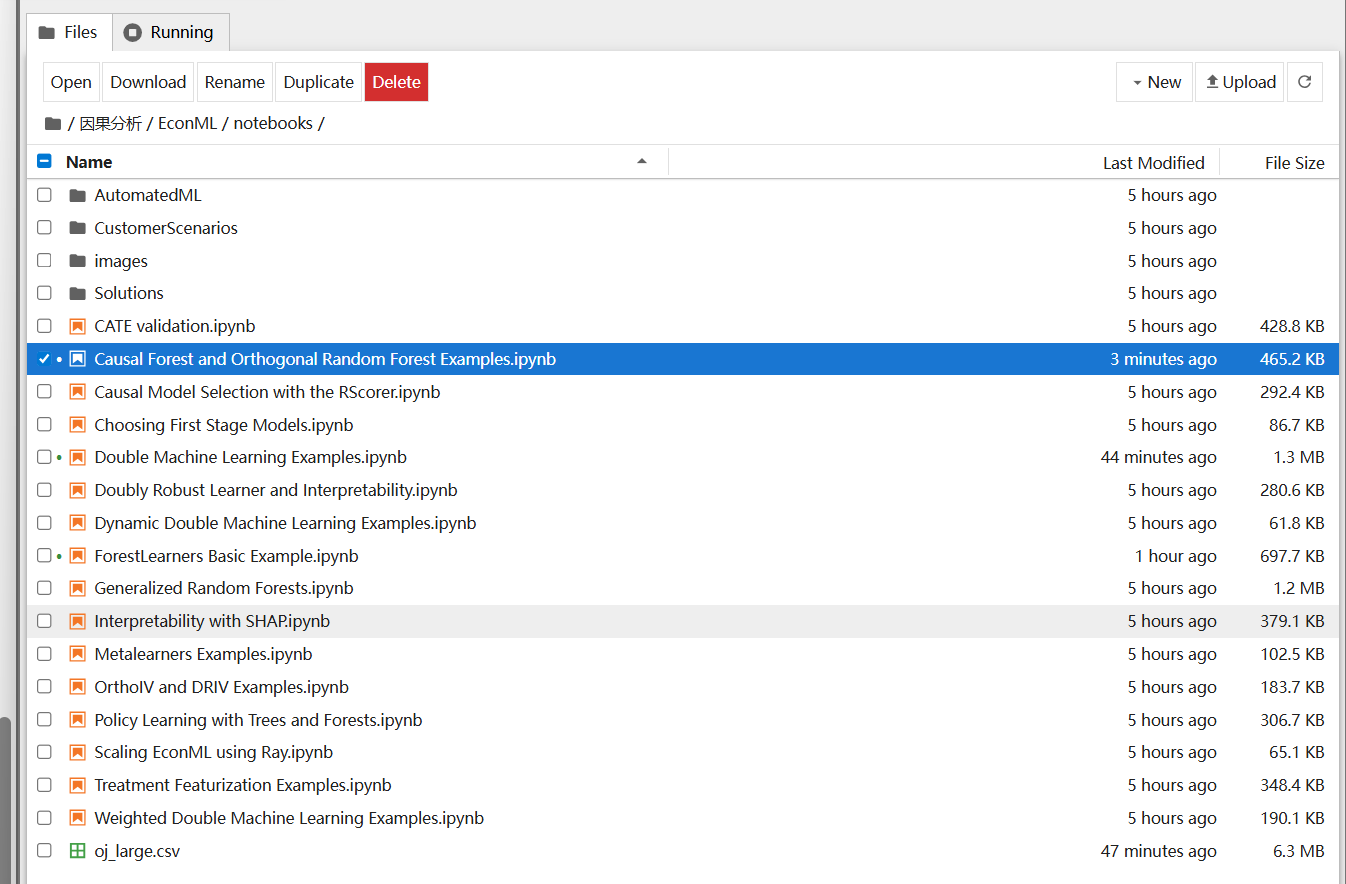The height and width of the screenshot is (884, 1346).
Task: Check the images folder checkbox
Action: click(44, 261)
